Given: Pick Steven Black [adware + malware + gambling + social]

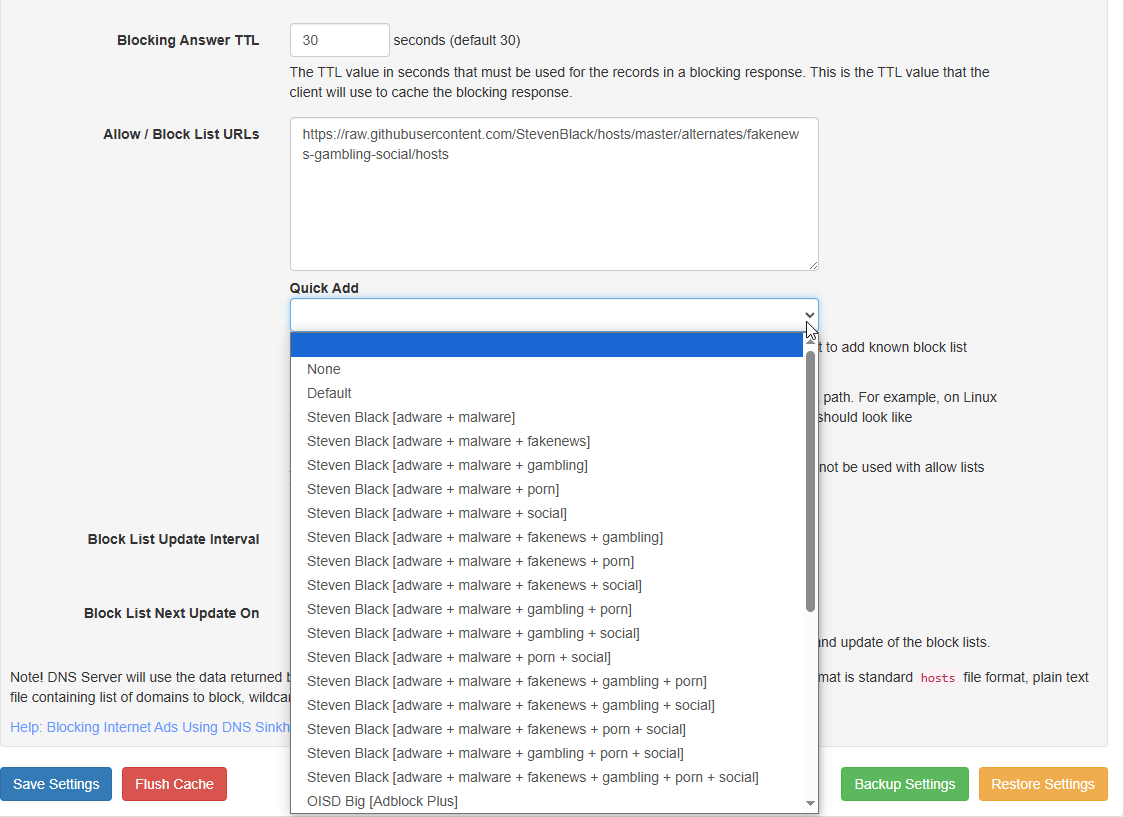Looking at the screenshot, I should pyautogui.click(x=547, y=634).
